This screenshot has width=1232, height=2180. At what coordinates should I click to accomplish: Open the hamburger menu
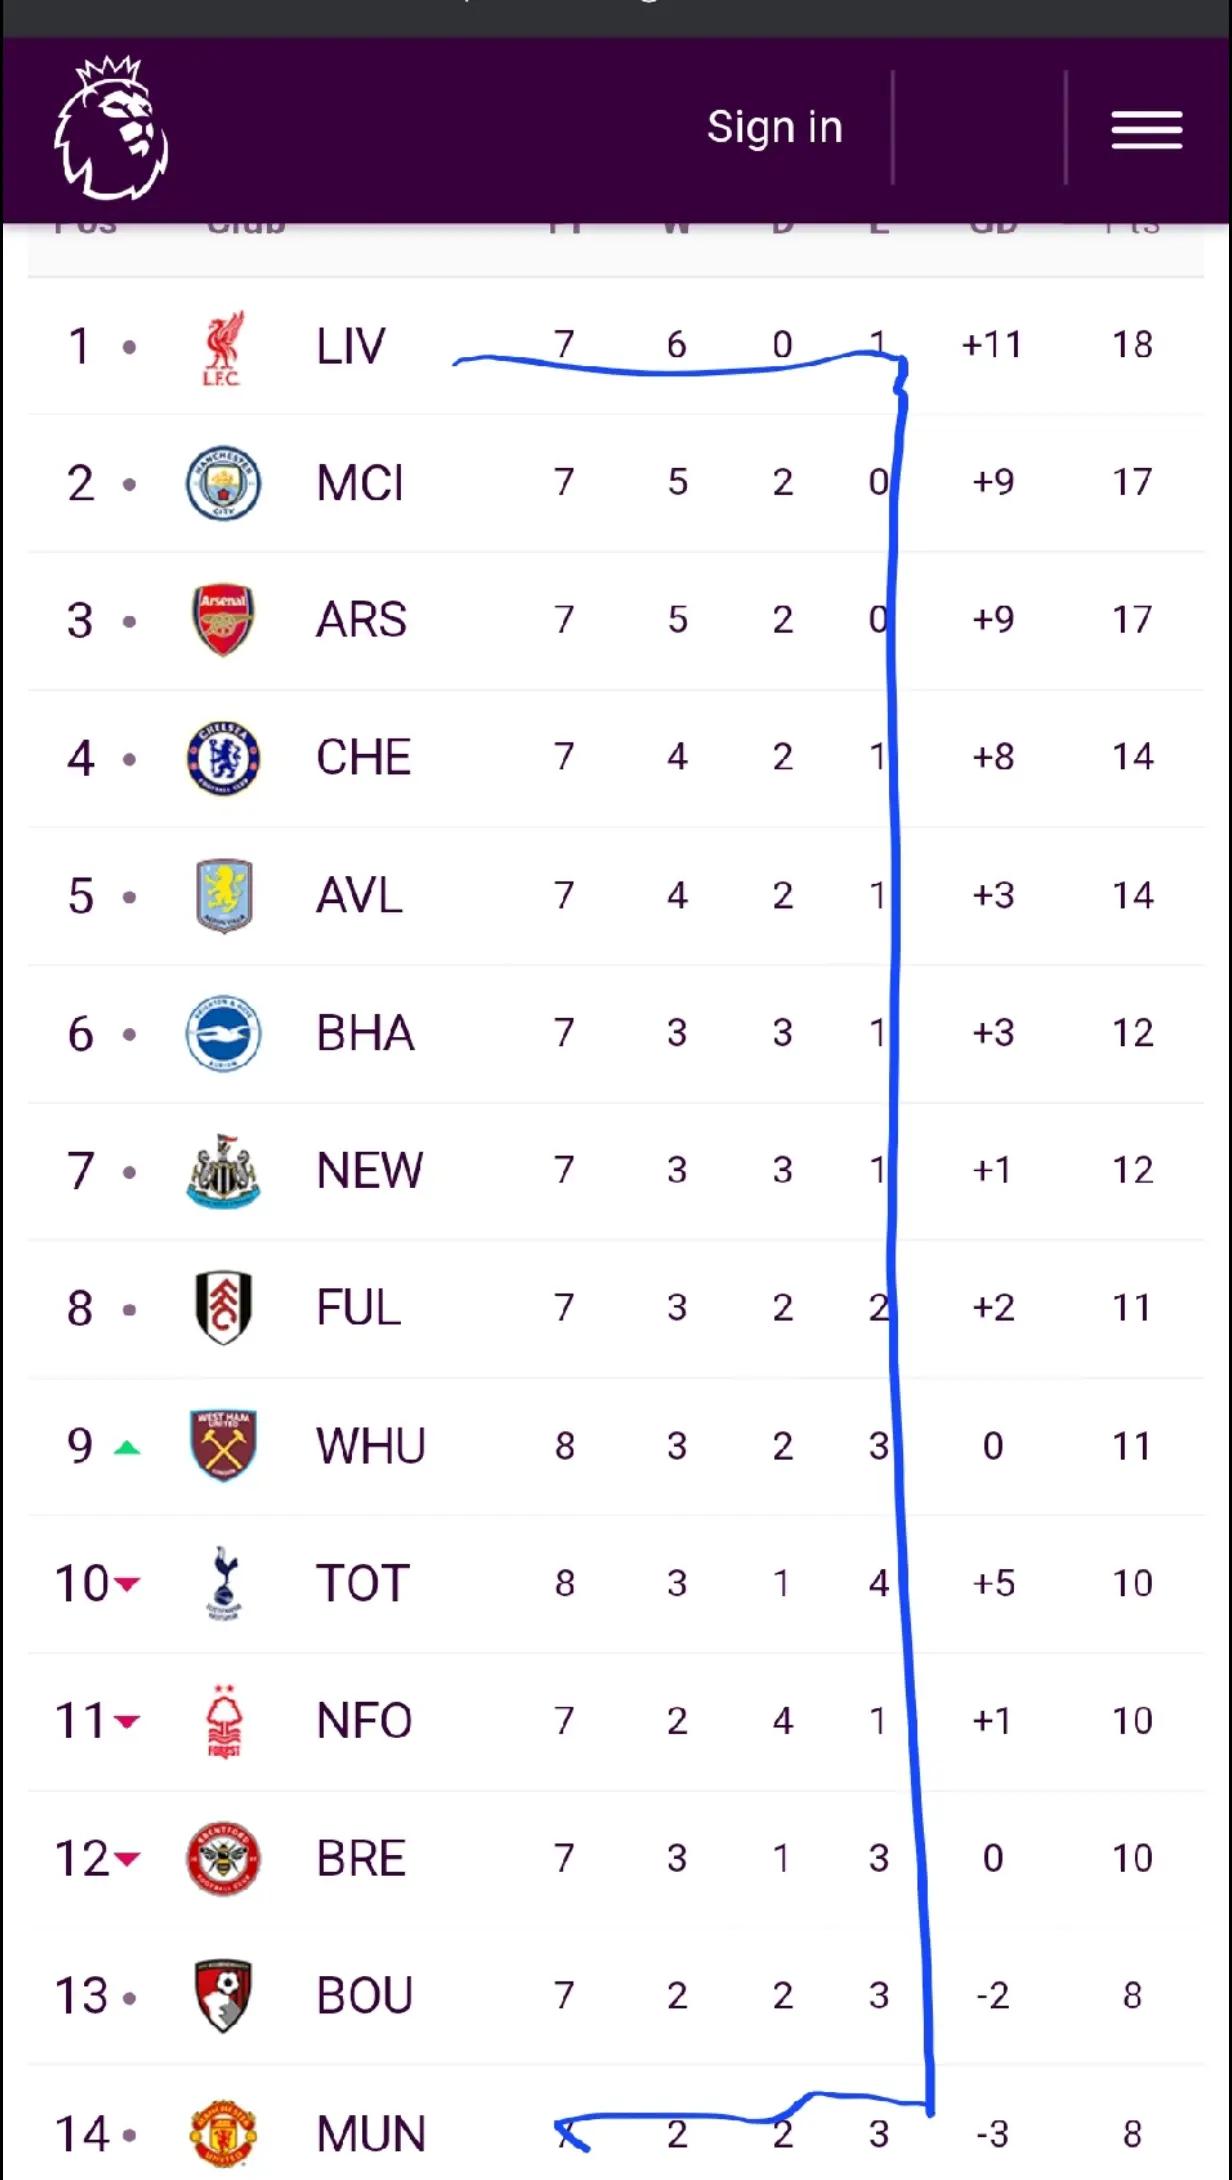[x=1146, y=130]
